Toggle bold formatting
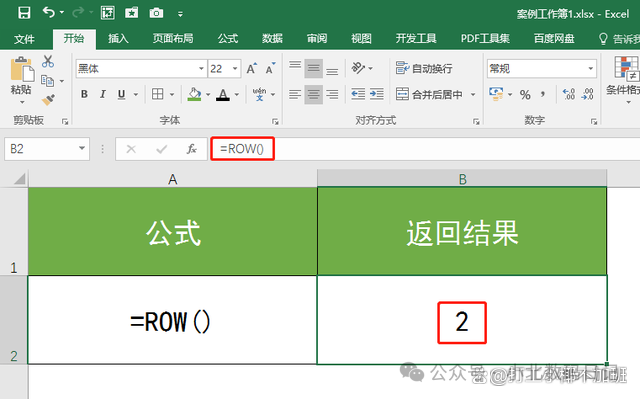 [84, 94]
